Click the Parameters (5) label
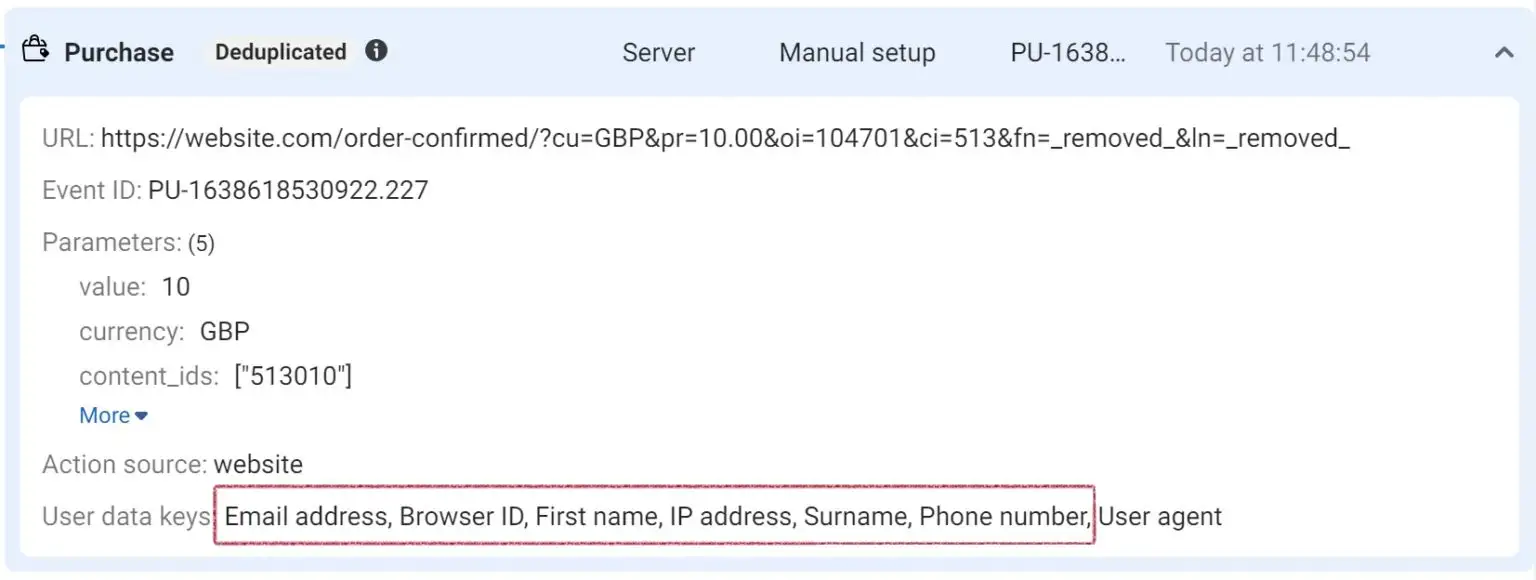Viewport: 1536px width, 580px height. click(128, 242)
